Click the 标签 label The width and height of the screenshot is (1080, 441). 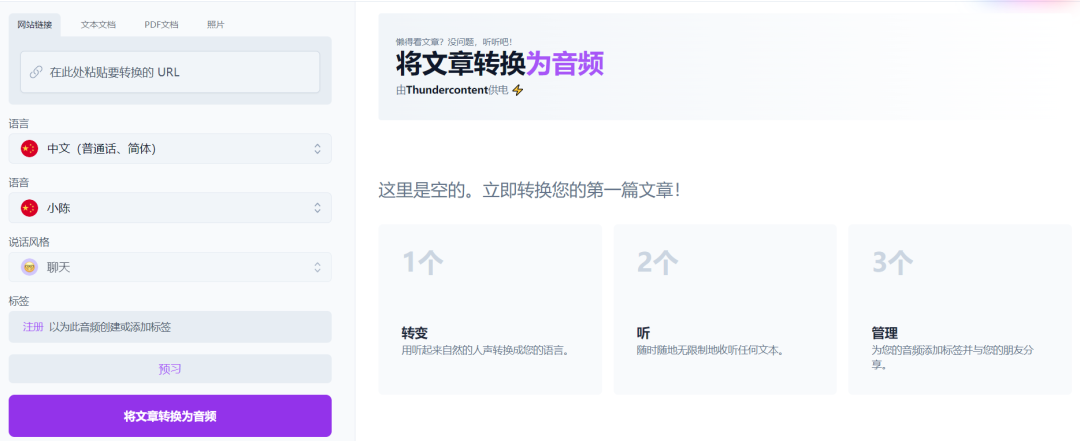(19, 301)
